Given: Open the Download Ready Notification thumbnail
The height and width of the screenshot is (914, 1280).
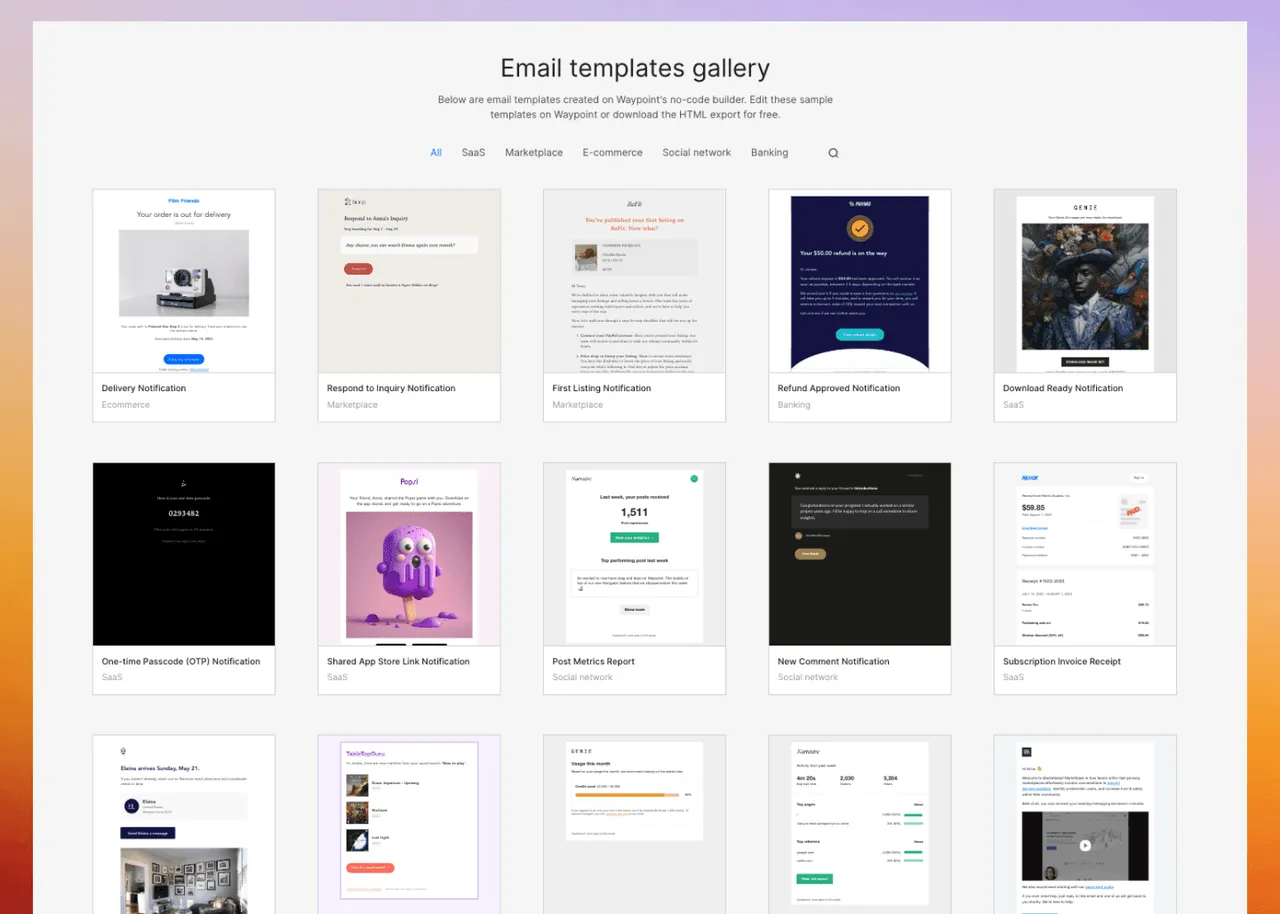Looking at the screenshot, I should tap(1085, 281).
